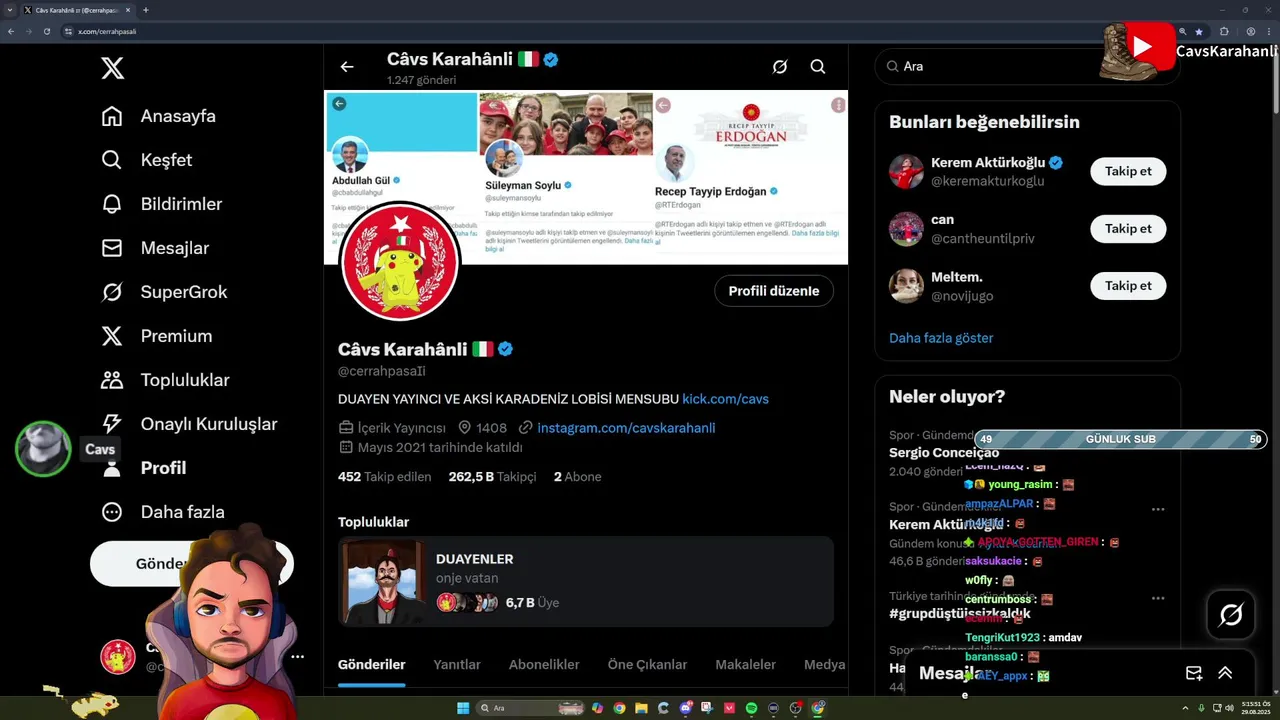Click the envelope icon beside Mesajlar
Screen dimensions: 1280x720
[112, 248]
